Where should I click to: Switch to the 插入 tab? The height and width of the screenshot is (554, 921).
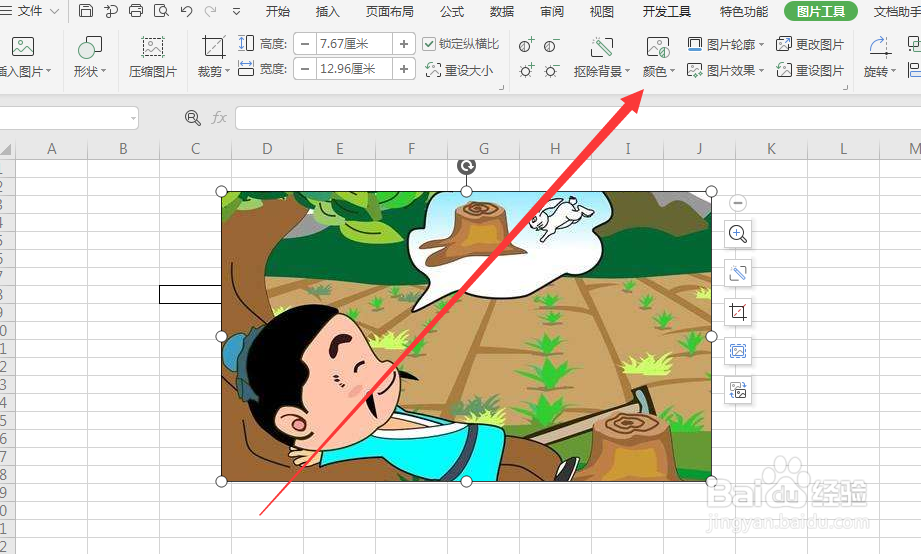coord(327,11)
